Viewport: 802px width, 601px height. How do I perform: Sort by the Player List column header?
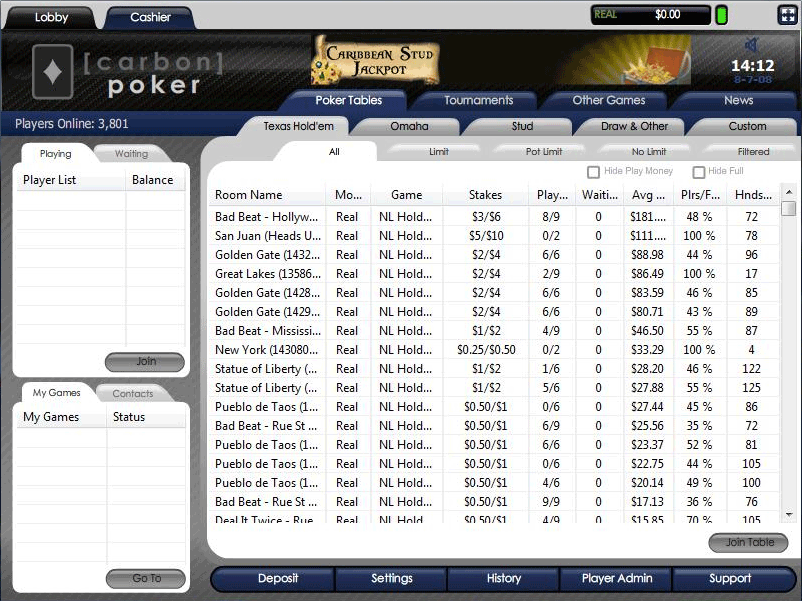71,180
